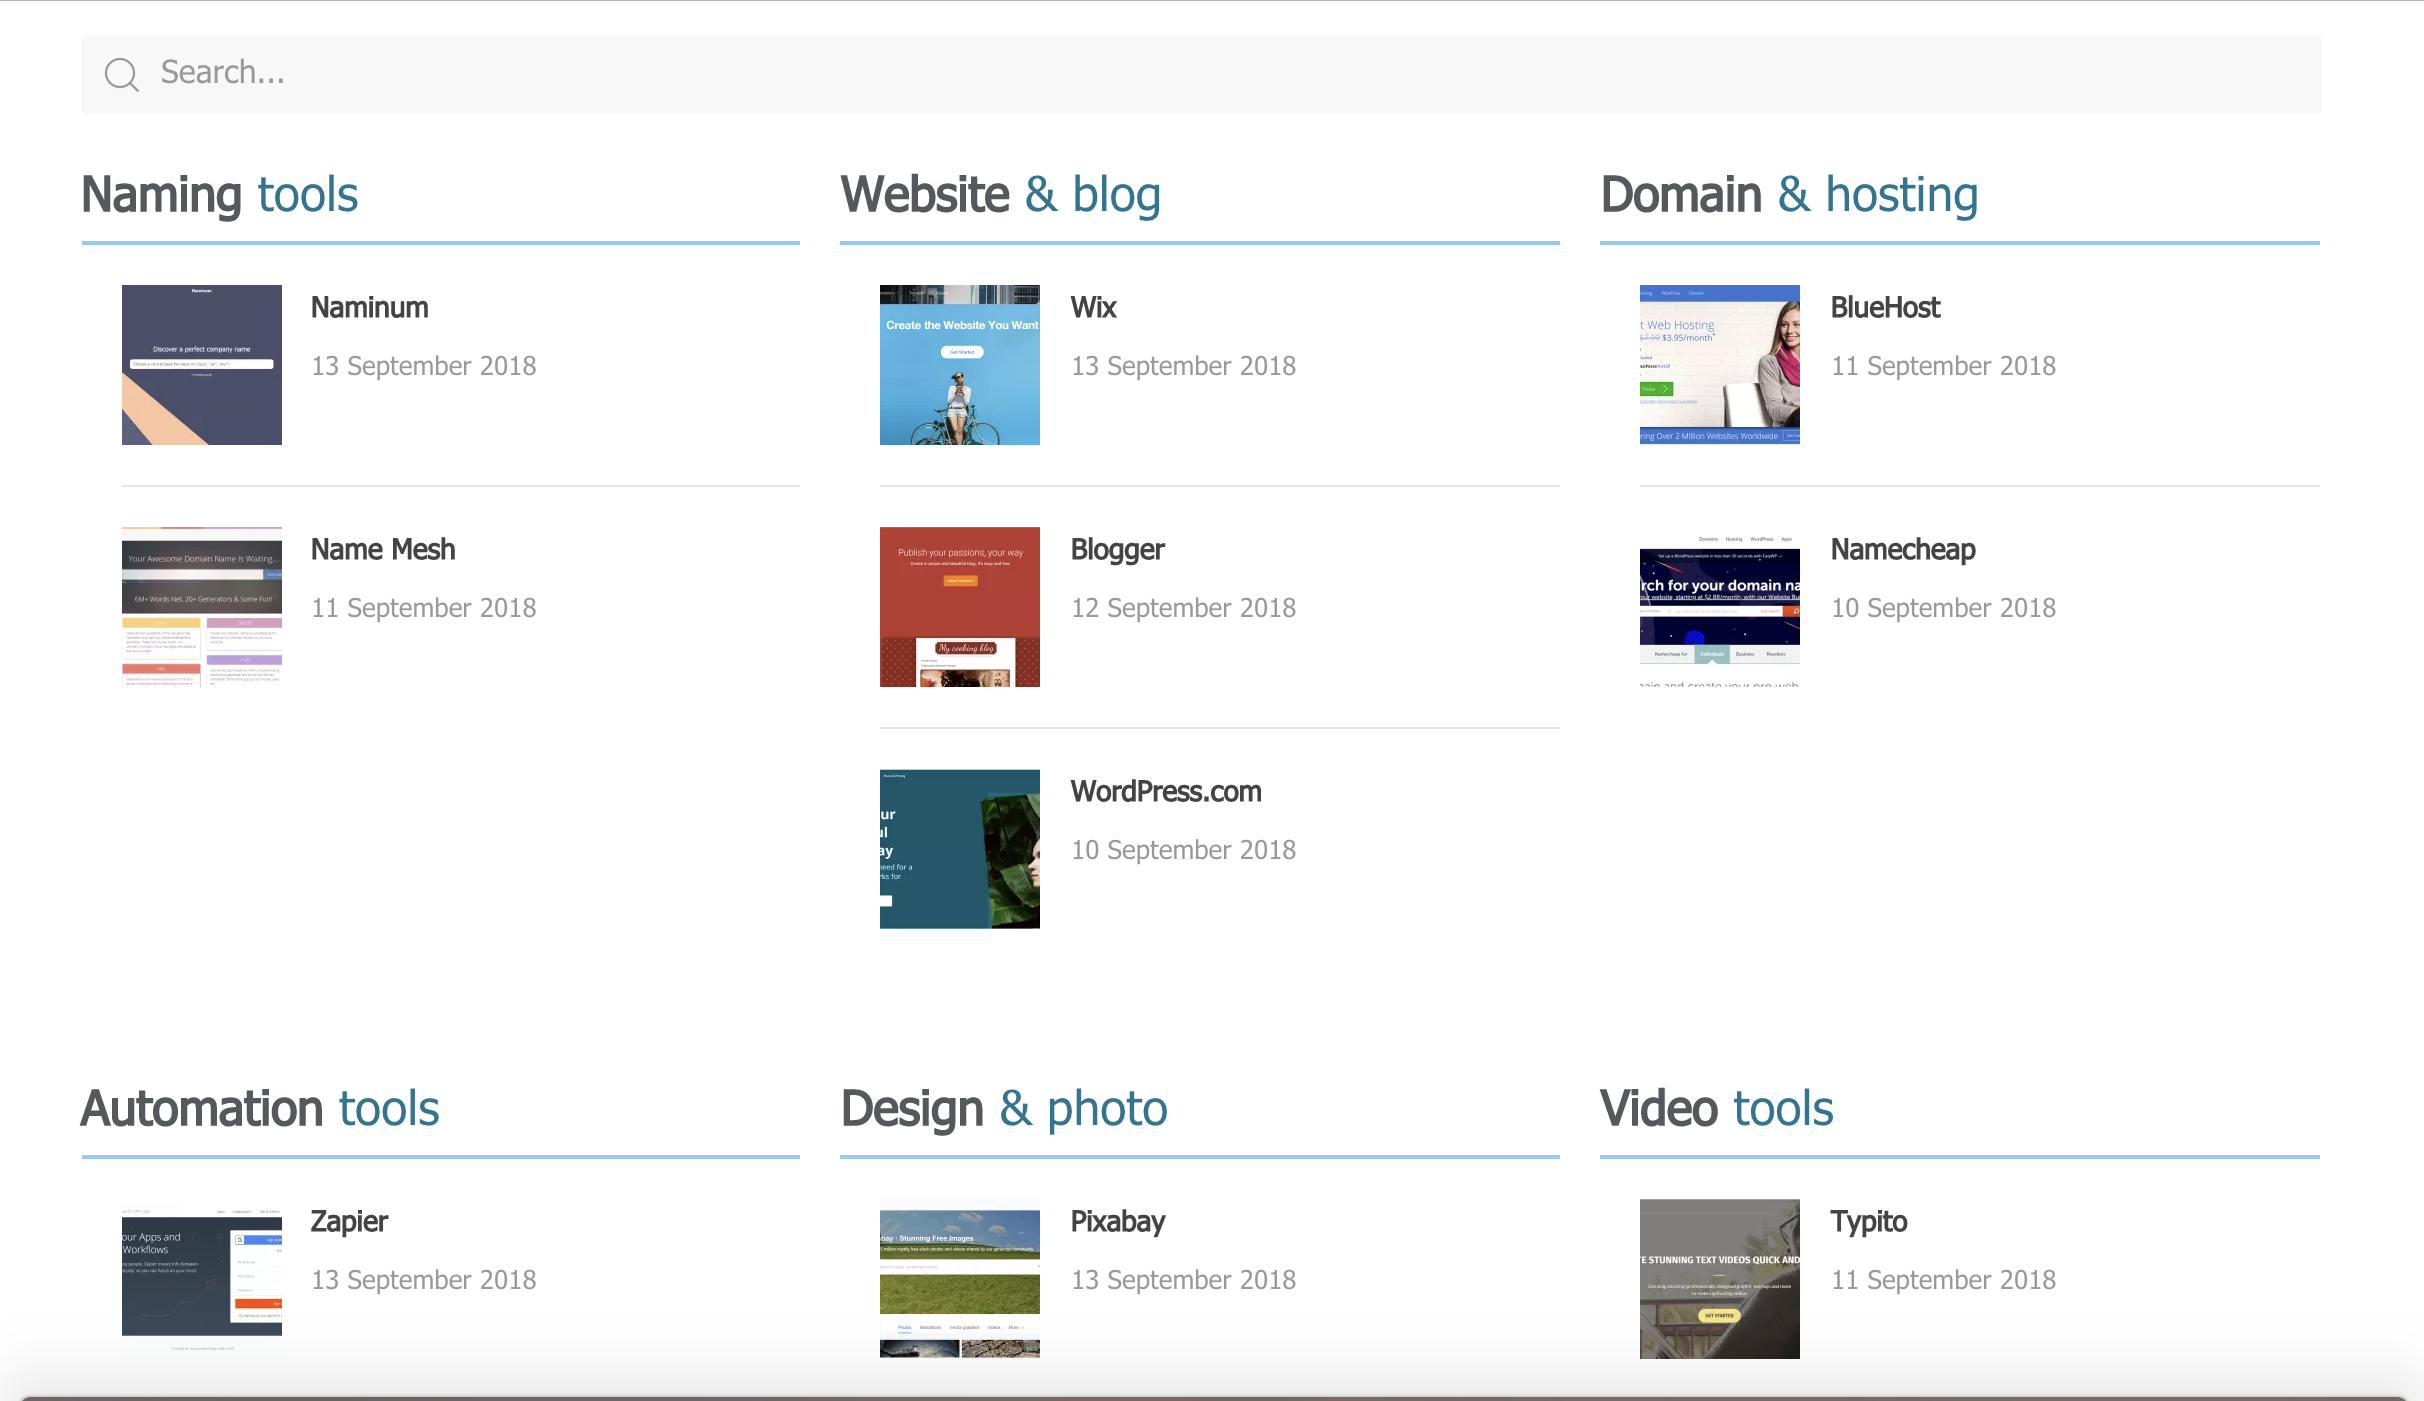Open the WordPress.com article
Screen dimensions: 2424x1401
(x=1165, y=791)
